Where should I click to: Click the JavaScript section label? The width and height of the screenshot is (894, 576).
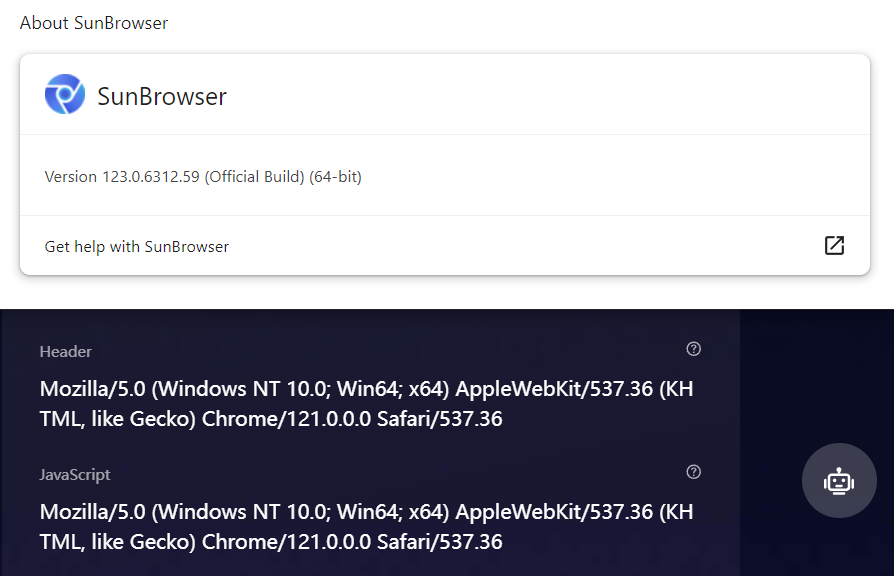coord(74,474)
